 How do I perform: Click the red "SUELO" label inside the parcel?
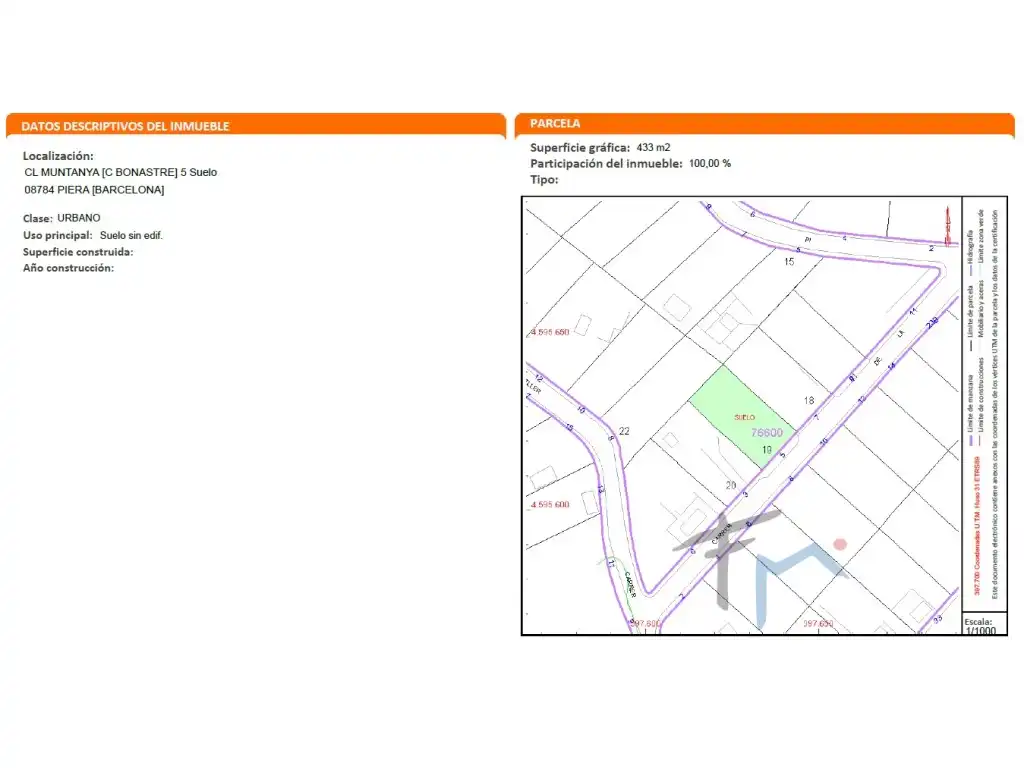coord(744,417)
